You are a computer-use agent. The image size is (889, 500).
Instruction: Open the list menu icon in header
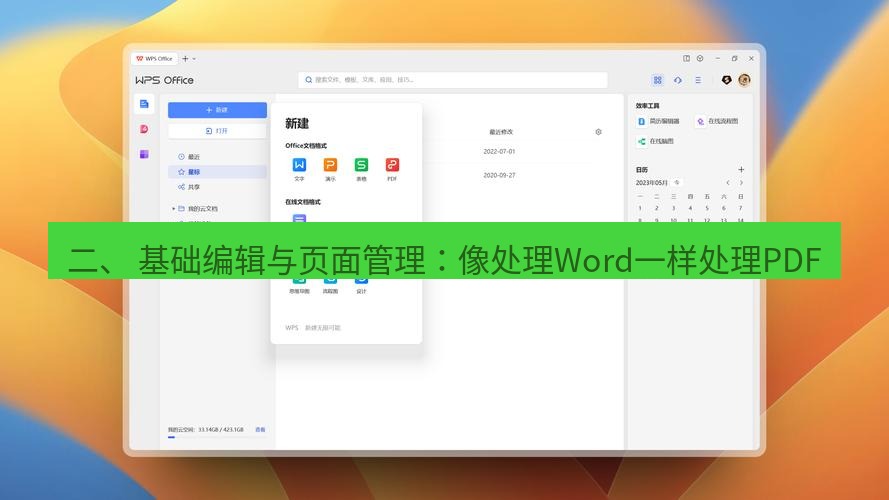point(698,80)
